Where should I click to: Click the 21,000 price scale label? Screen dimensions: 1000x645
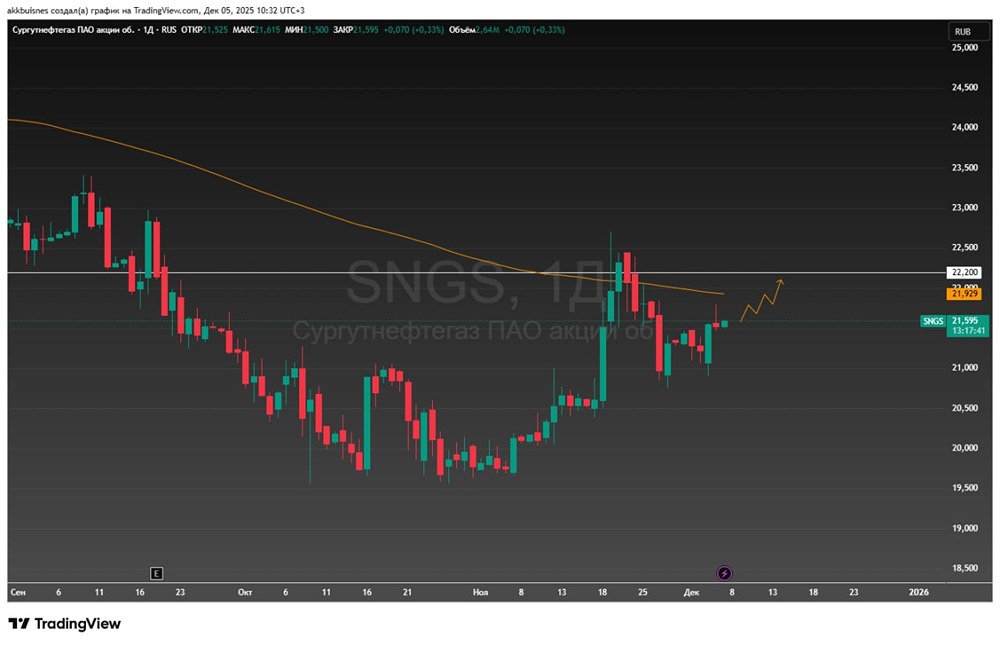click(x=964, y=367)
